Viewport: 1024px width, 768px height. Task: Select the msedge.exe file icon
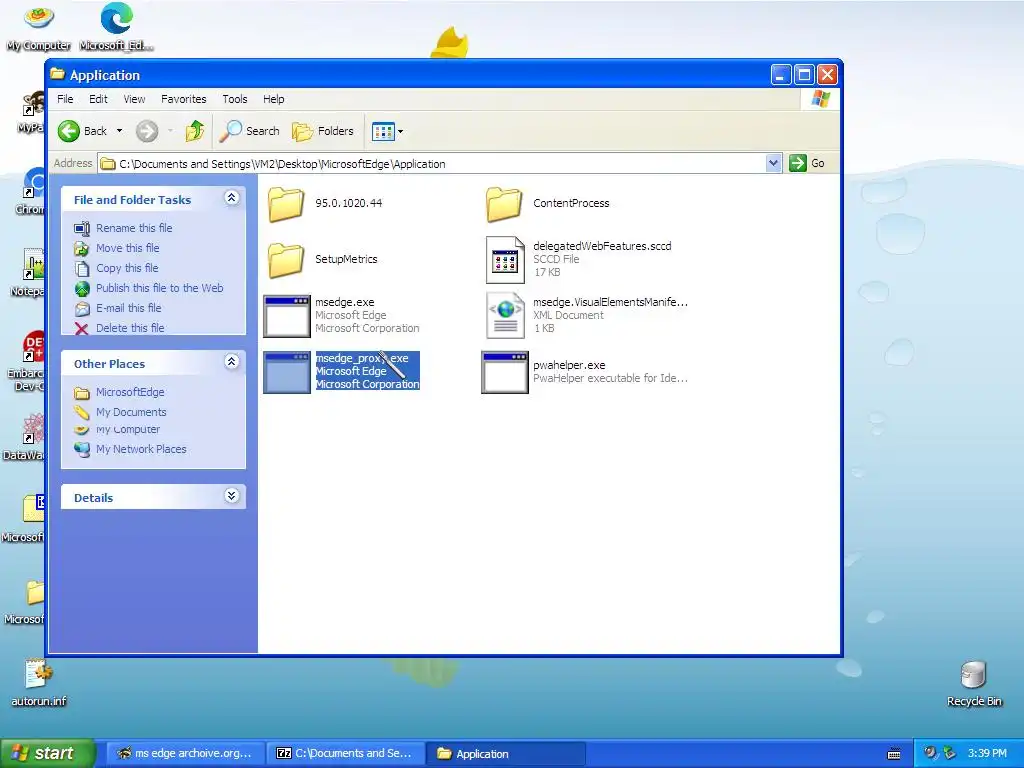[x=287, y=316]
